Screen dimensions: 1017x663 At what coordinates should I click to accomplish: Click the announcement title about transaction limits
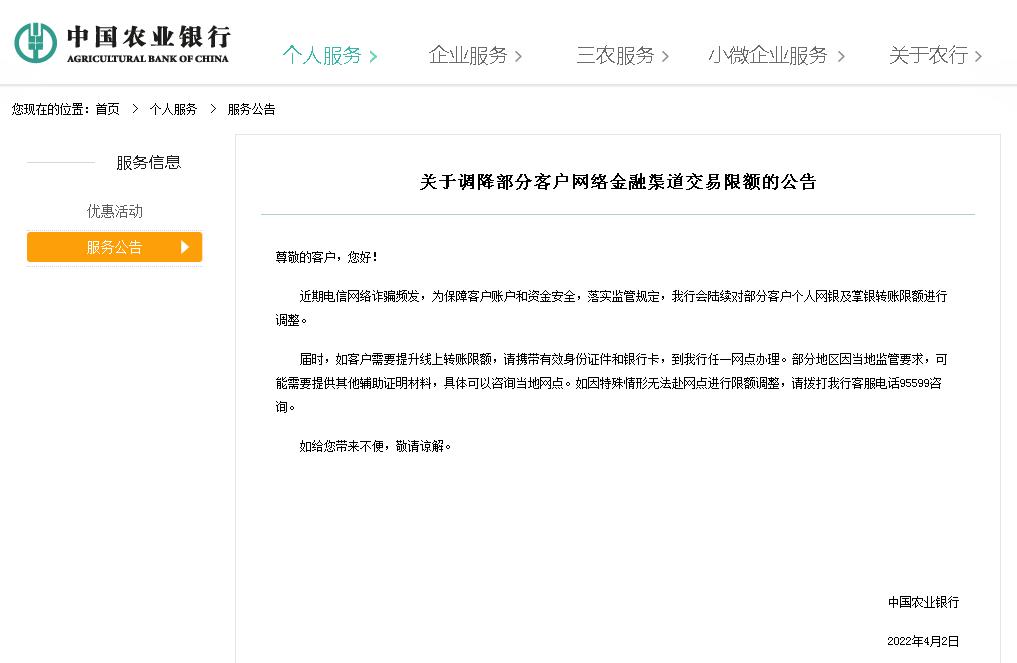(617, 181)
